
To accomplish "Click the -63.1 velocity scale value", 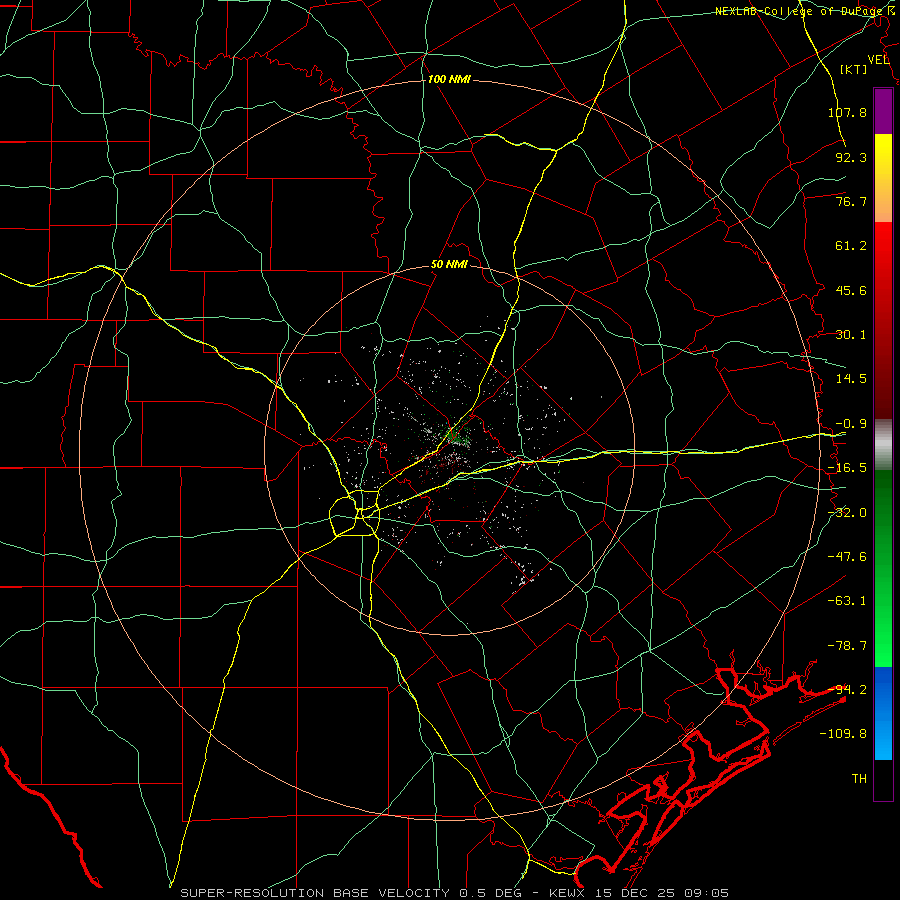I will pyautogui.click(x=847, y=601).
